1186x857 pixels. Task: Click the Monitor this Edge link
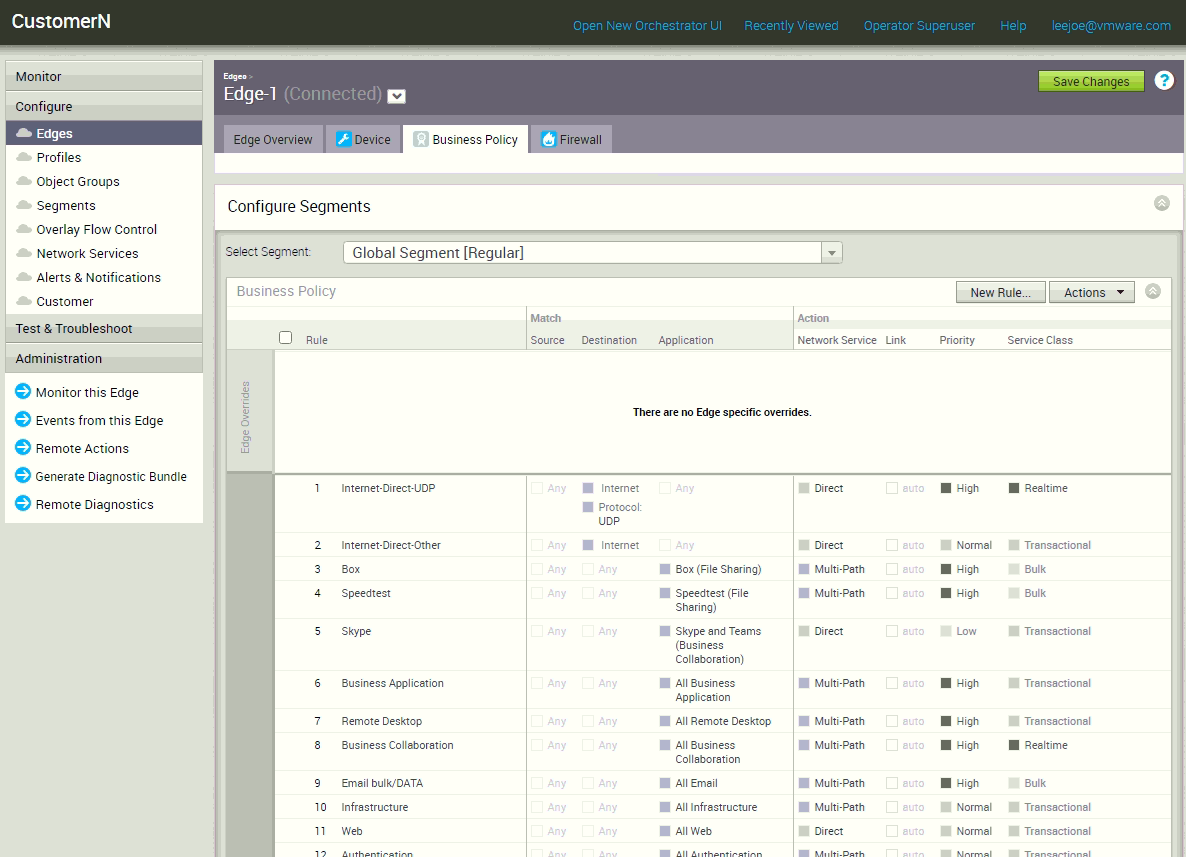click(87, 393)
